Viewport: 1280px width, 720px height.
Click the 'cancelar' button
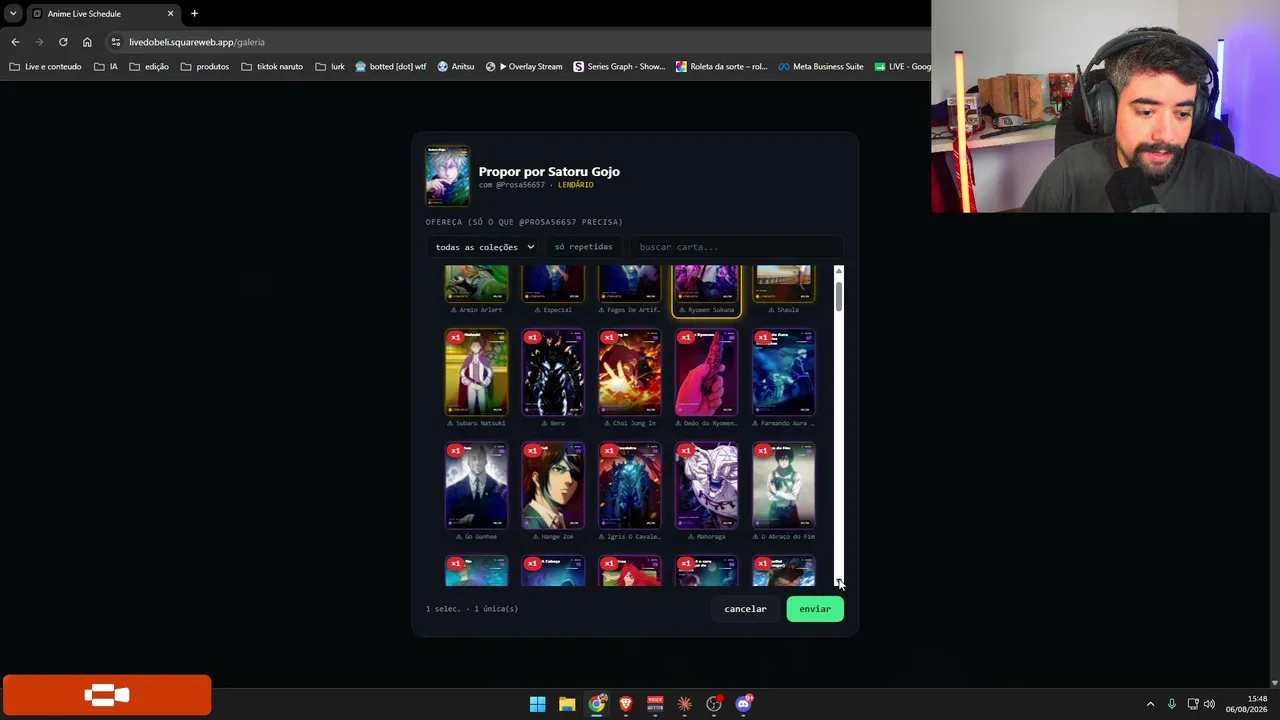coord(746,609)
